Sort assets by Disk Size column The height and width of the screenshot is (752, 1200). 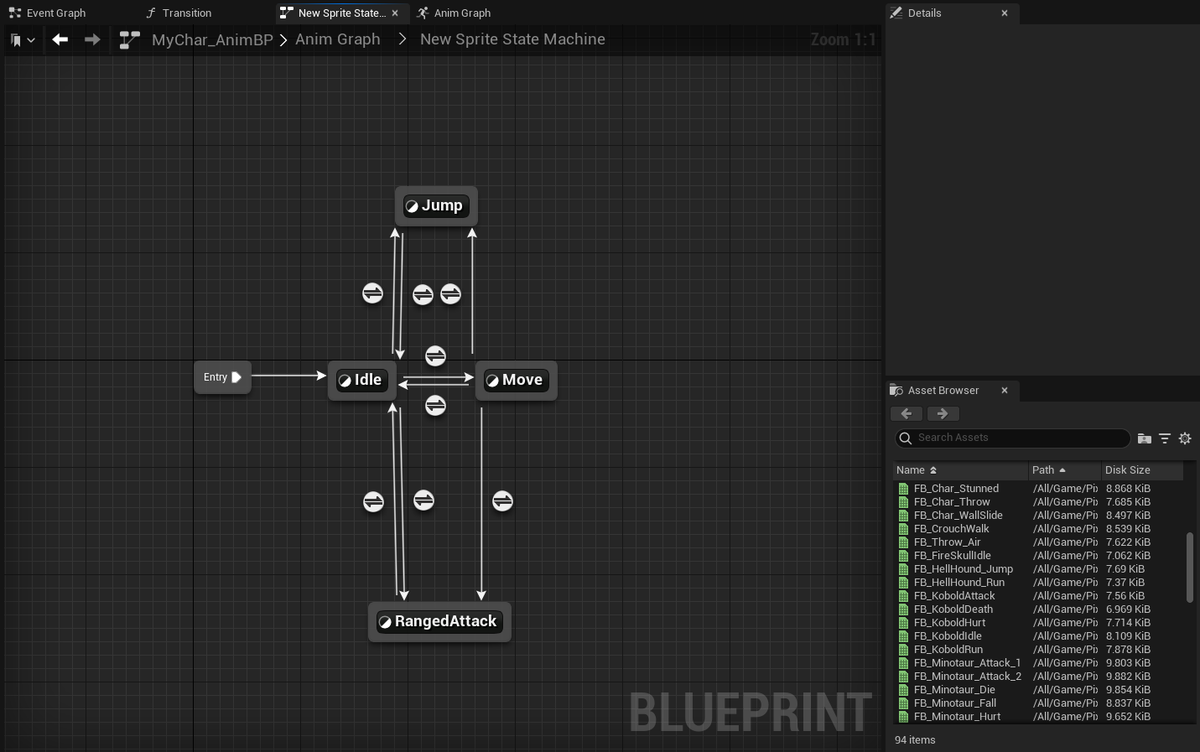(x=1141, y=470)
